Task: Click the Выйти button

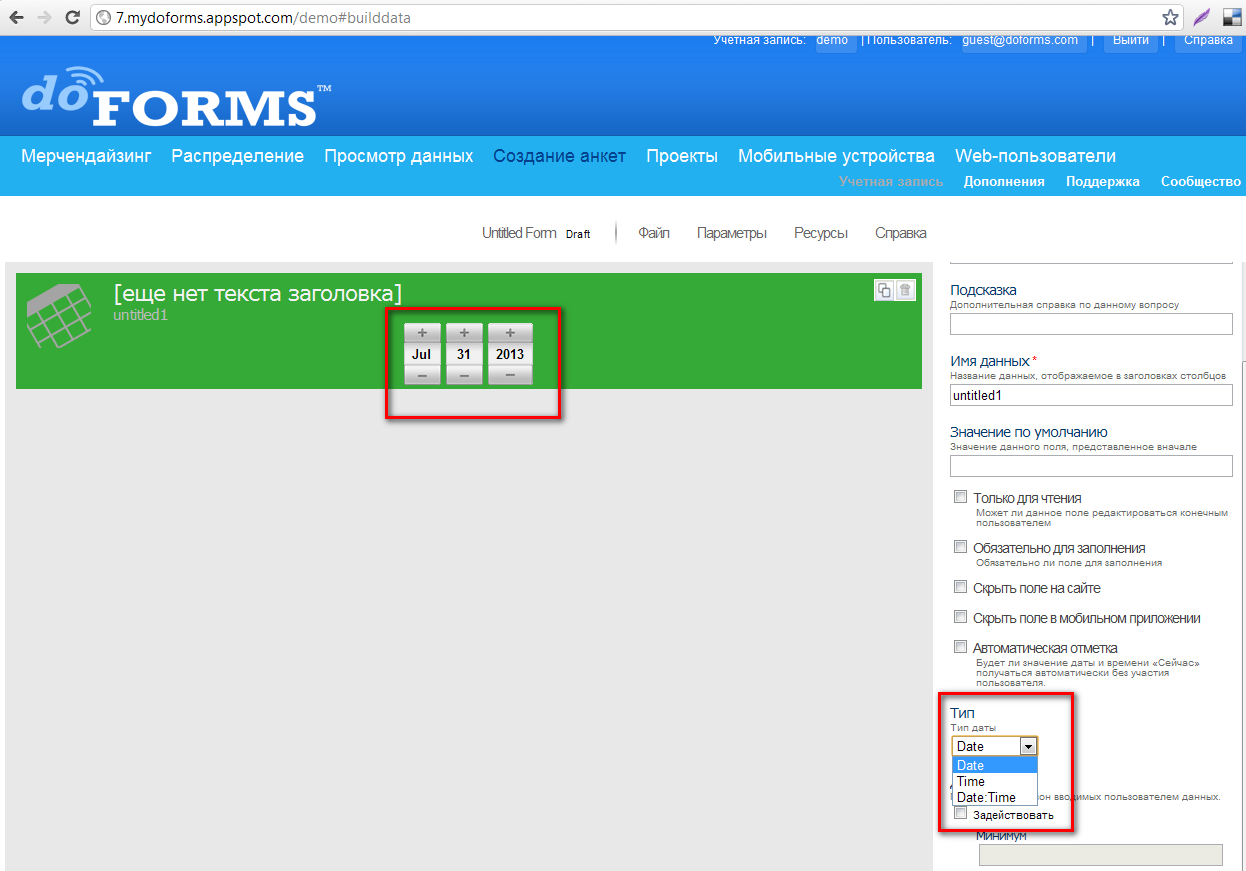Action: 1131,41
